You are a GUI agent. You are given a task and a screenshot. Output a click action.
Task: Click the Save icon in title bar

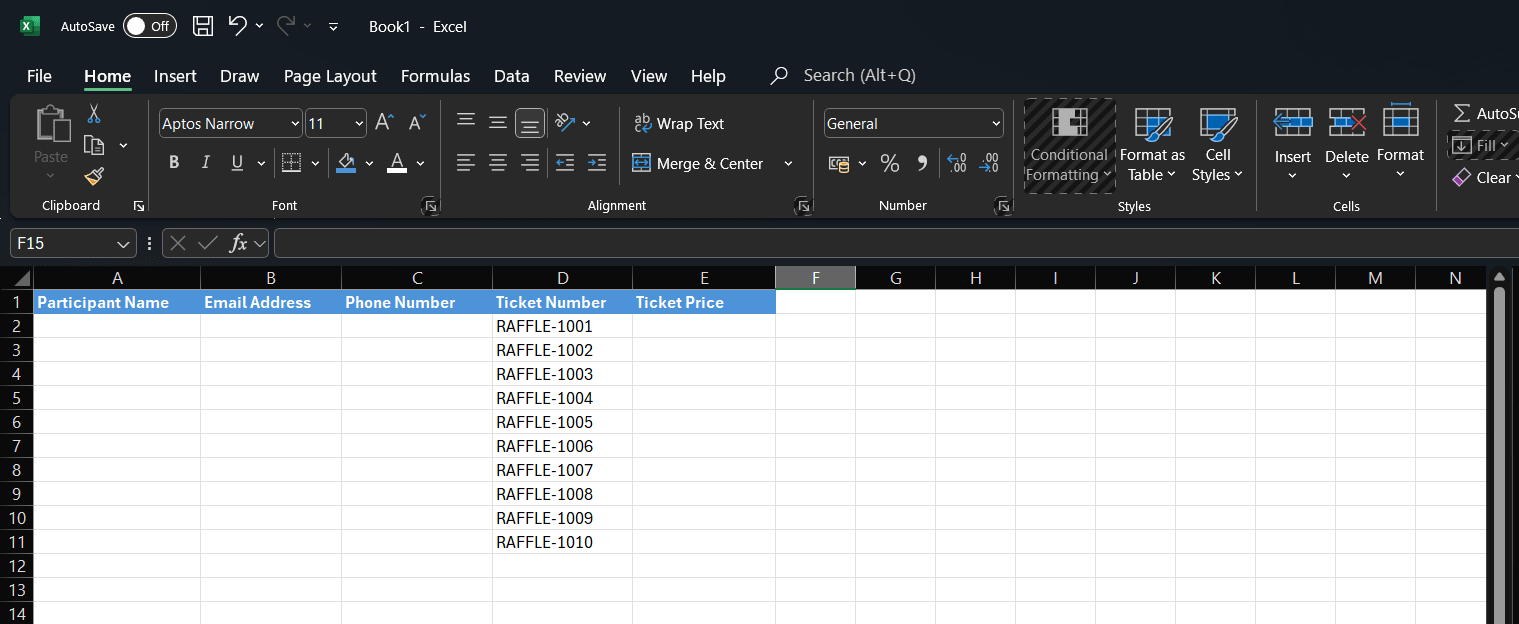tap(203, 27)
